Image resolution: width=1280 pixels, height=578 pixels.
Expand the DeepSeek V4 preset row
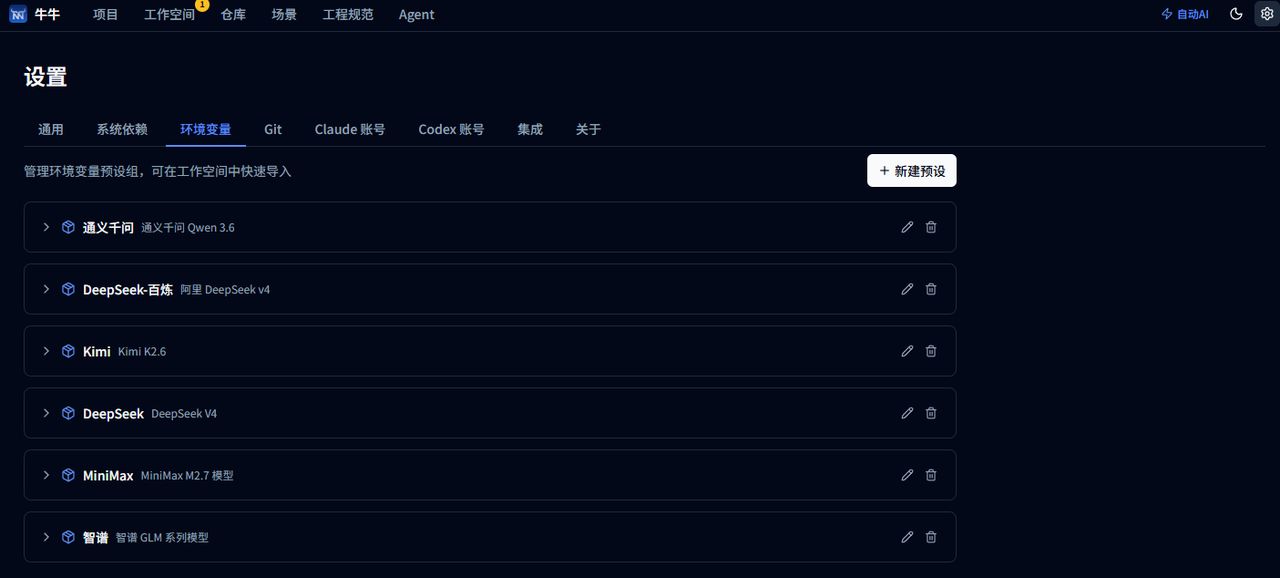click(x=46, y=413)
